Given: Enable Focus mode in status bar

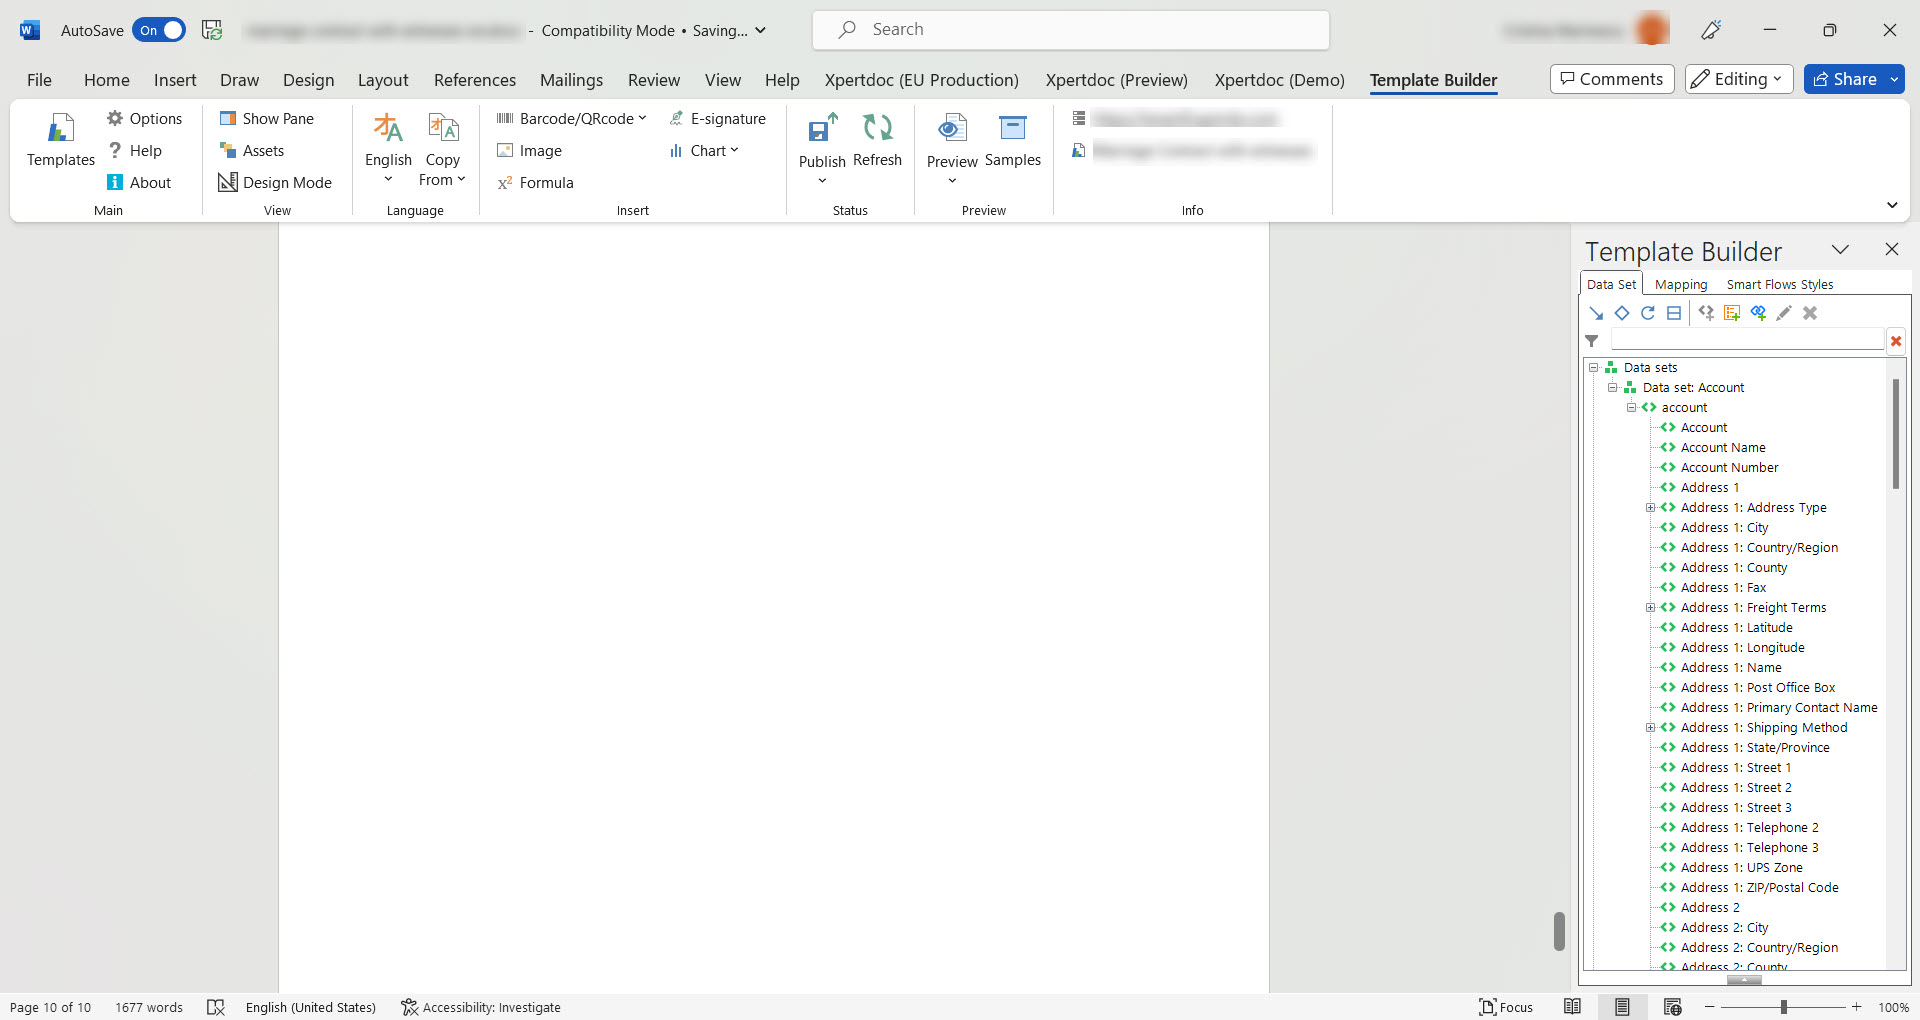Looking at the screenshot, I should click(1506, 1007).
